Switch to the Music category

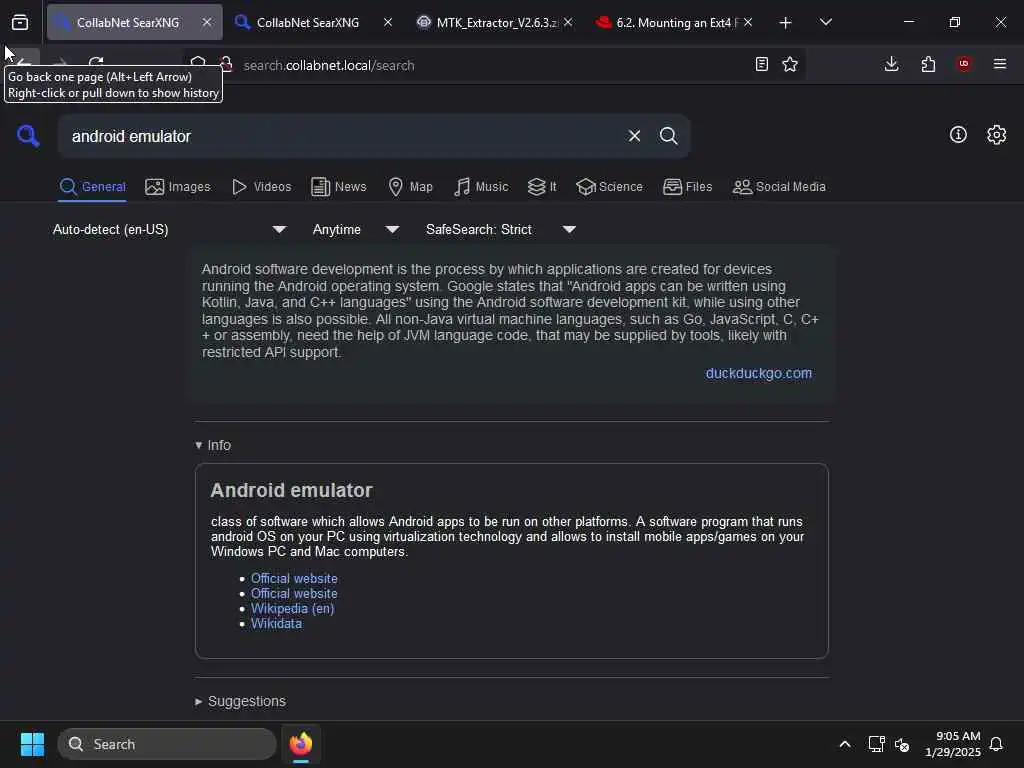pyautogui.click(x=481, y=187)
